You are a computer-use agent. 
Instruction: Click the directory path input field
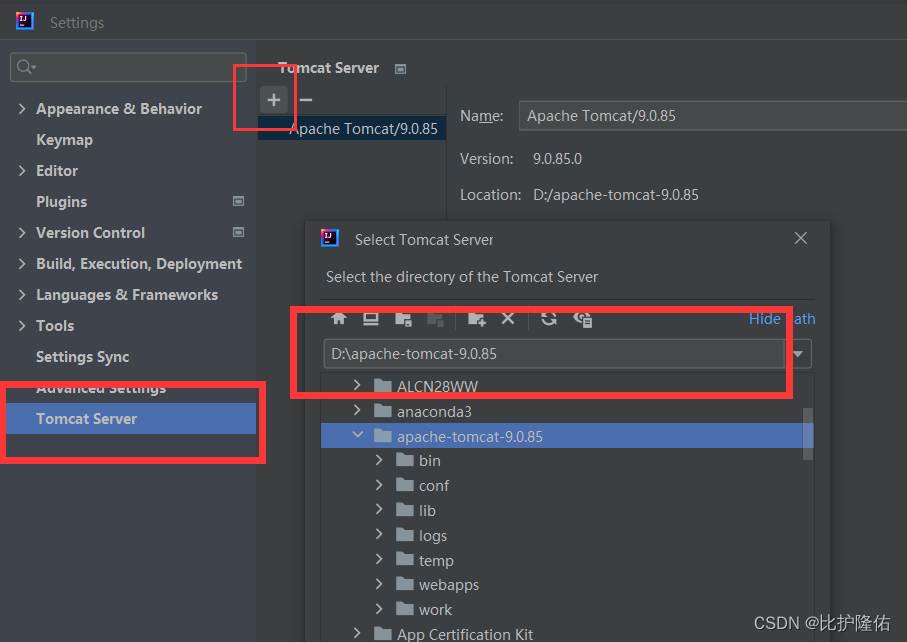click(554, 354)
